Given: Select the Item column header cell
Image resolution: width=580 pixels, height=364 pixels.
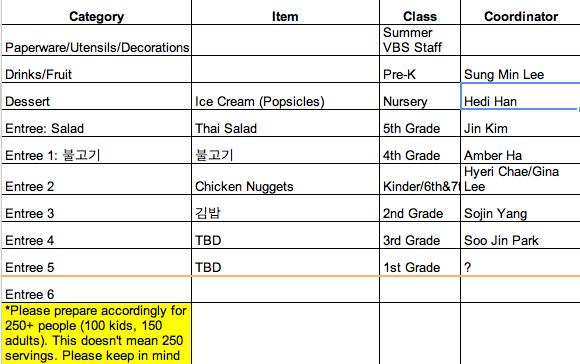Looking at the screenshot, I should tap(285, 13).
